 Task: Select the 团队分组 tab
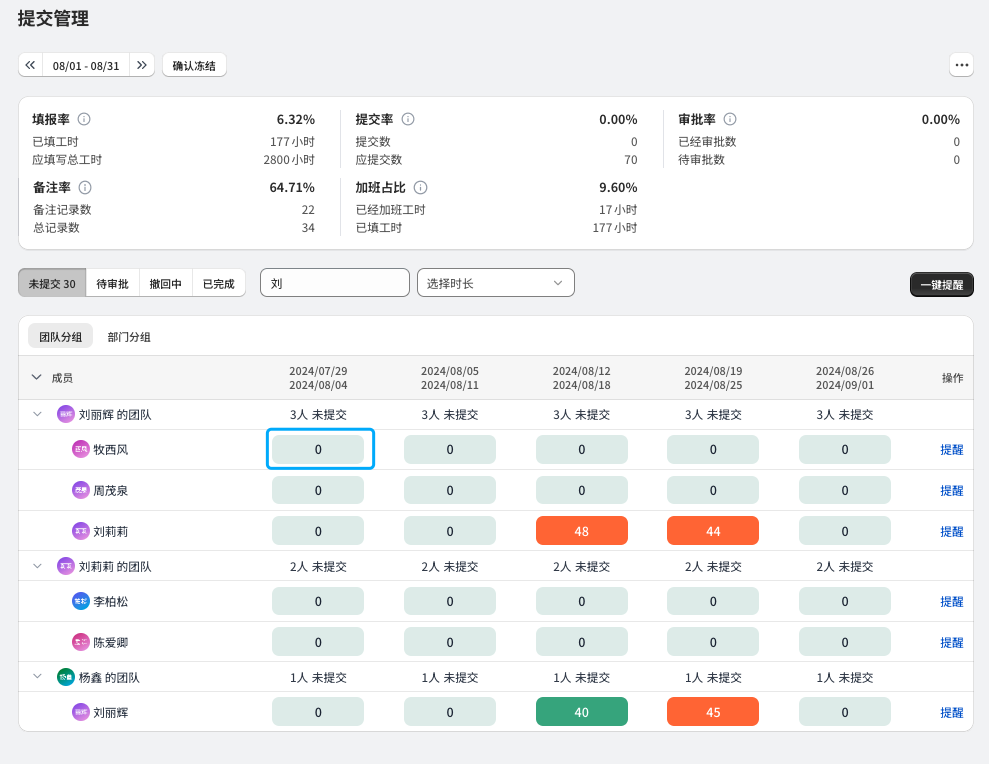click(61, 336)
